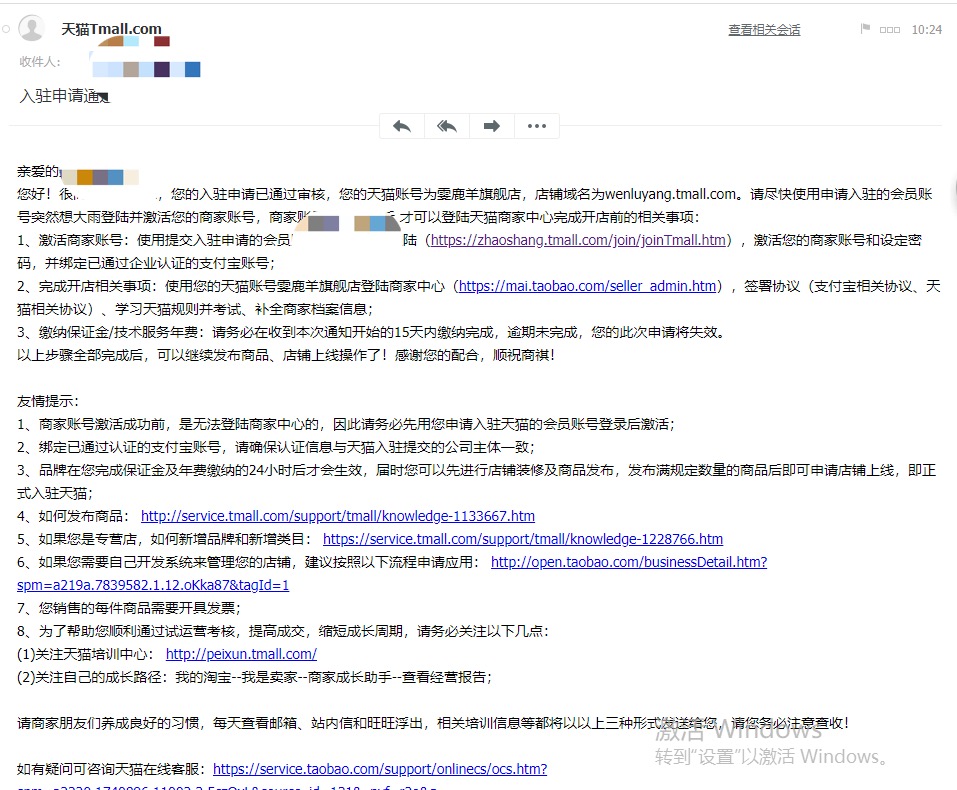Screen dimensions: 957x790
Task: Open the zhaoshang.tmall.com joinTmall link
Action: coord(579,240)
